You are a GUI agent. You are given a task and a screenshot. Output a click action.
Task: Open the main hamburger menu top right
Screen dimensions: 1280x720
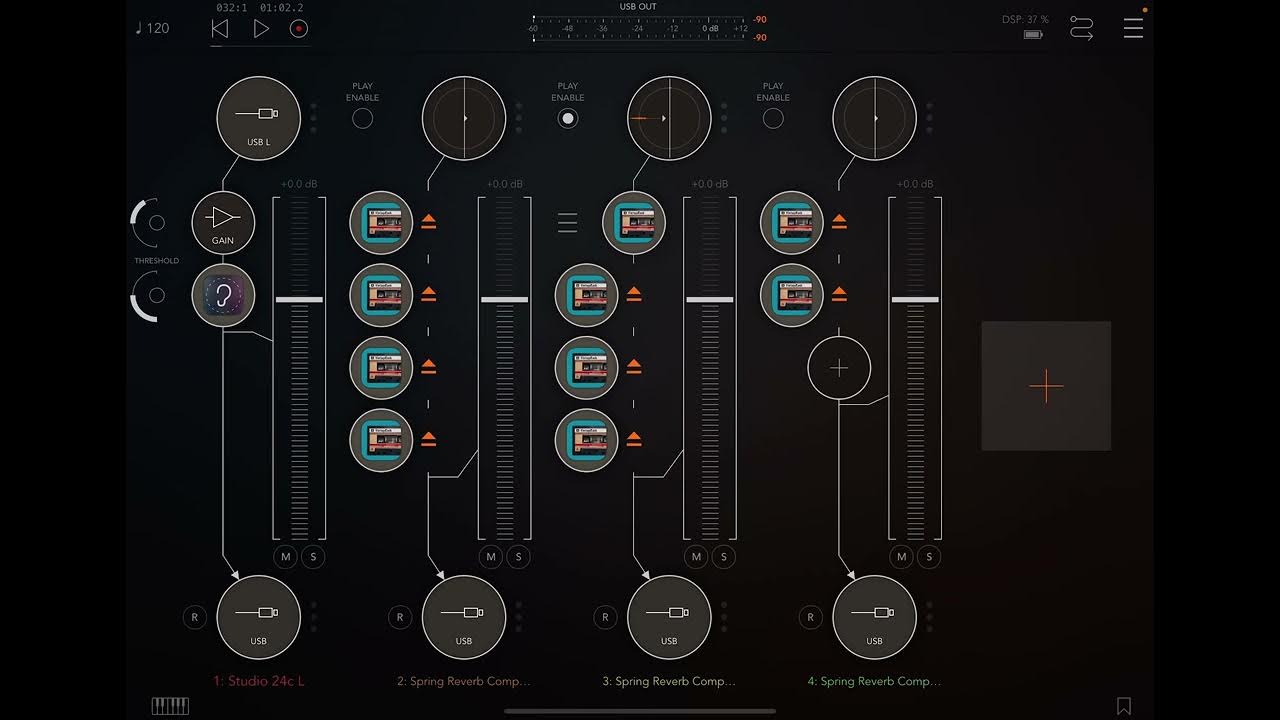point(1133,27)
